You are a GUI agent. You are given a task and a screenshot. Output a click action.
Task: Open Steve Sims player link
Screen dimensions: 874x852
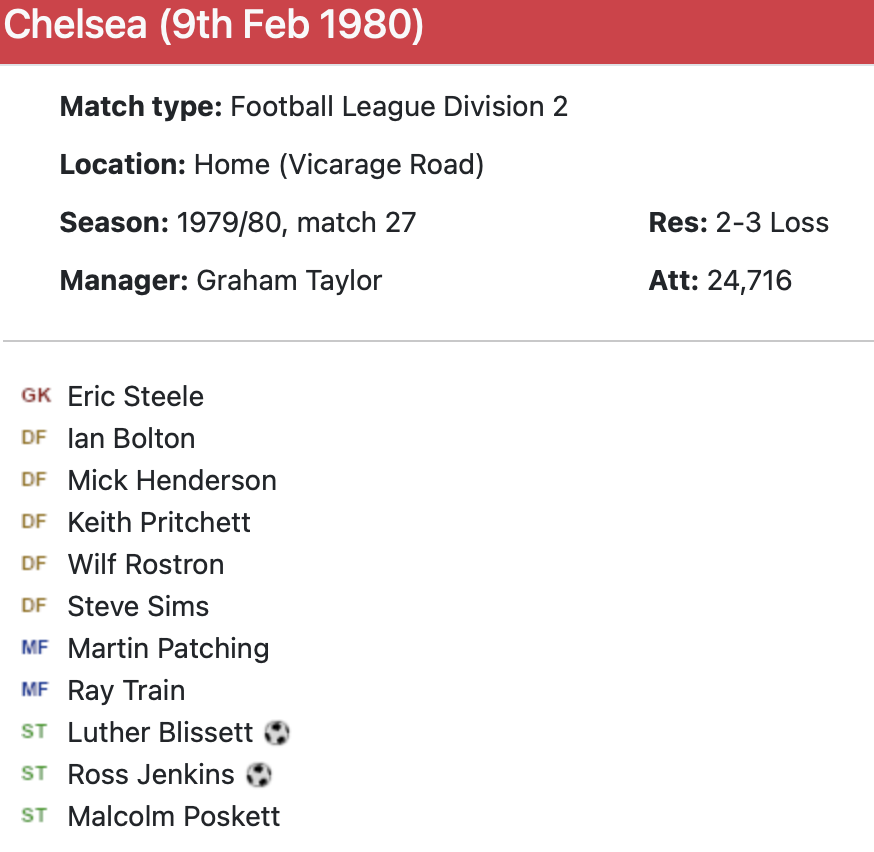138,606
